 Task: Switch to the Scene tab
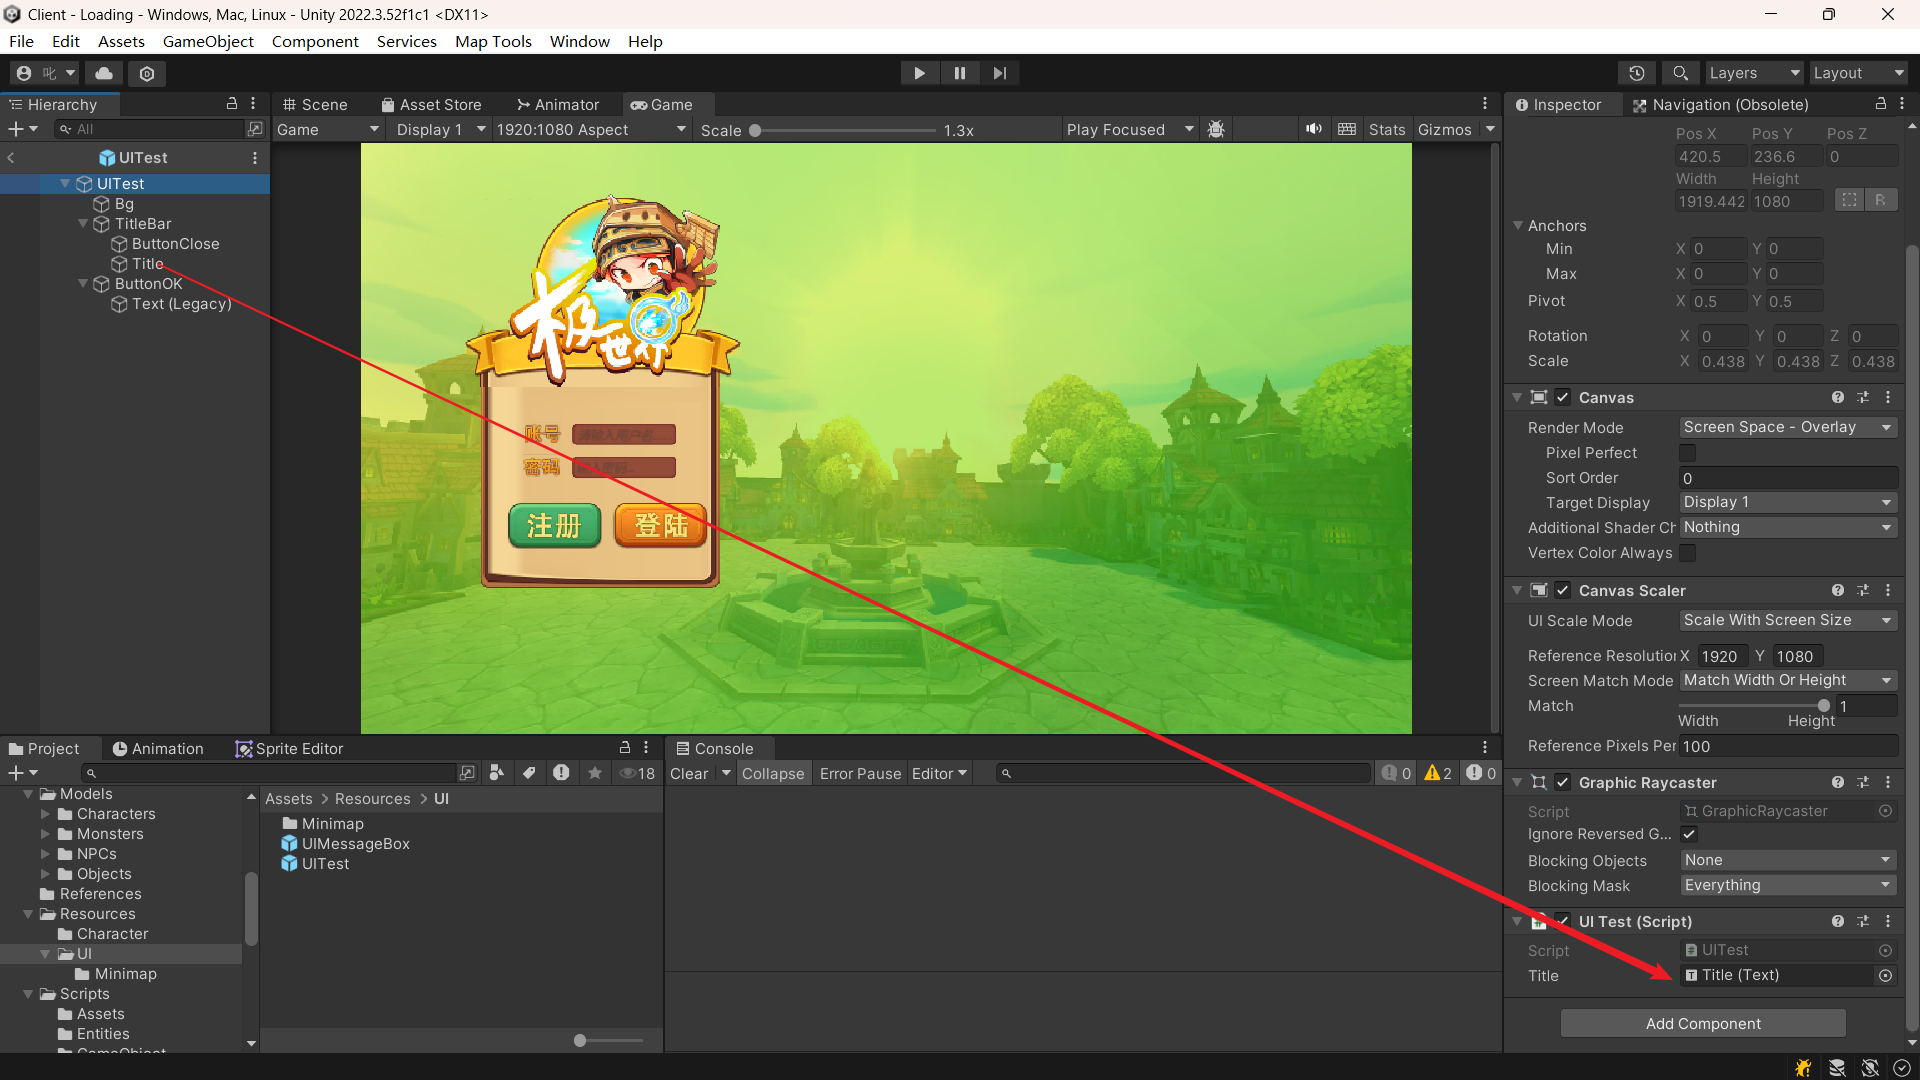[x=315, y=104]
